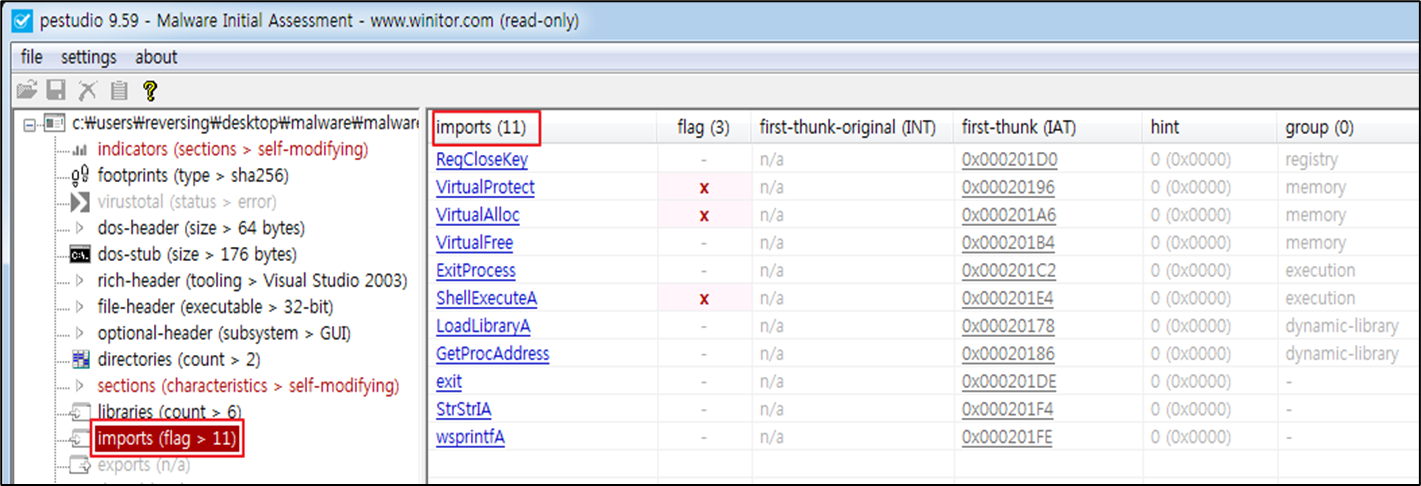The image size is (1421, 486).
Task: Click the indicators bar-chart tree icon
Action: (81, 150)
